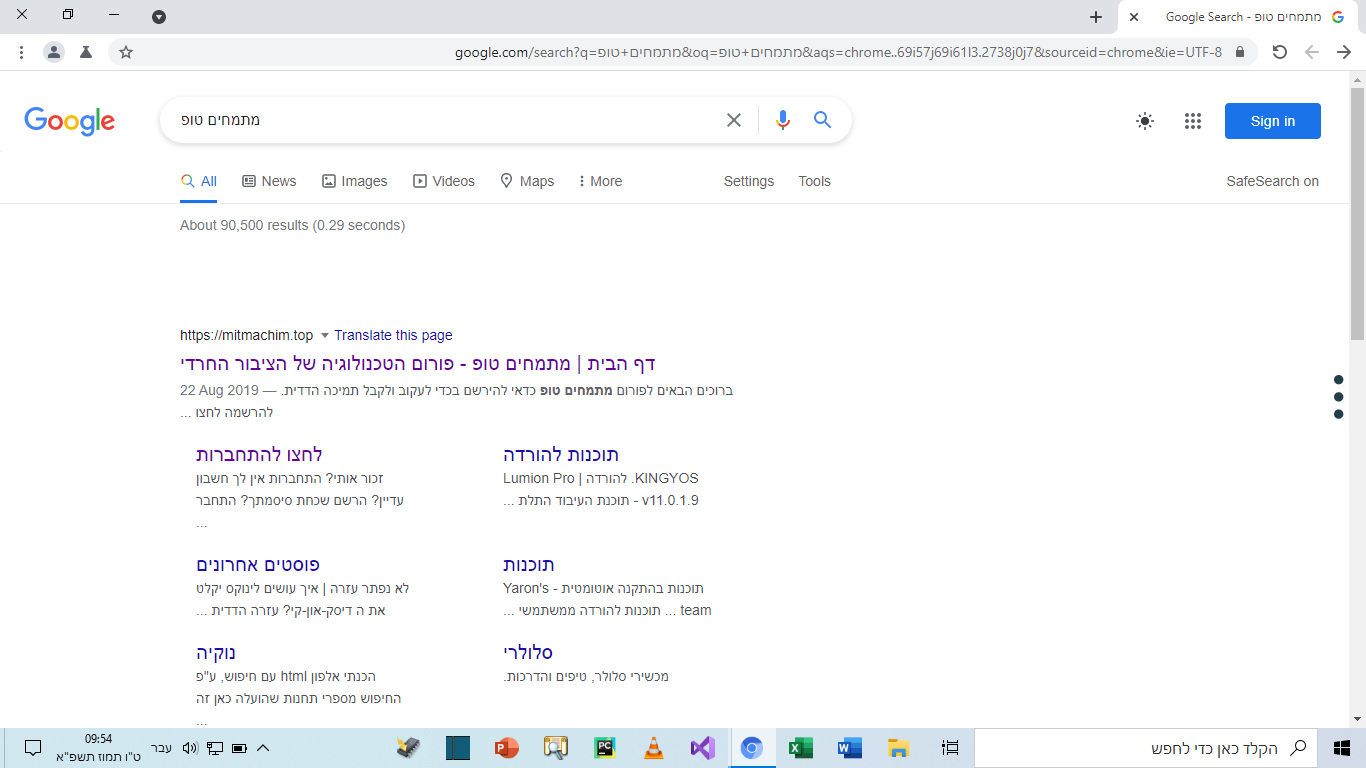Toggle dark theme with the sun icon
Image resolution: width=1366 pixels, height=768 pixels.
tap(1145, 121)
